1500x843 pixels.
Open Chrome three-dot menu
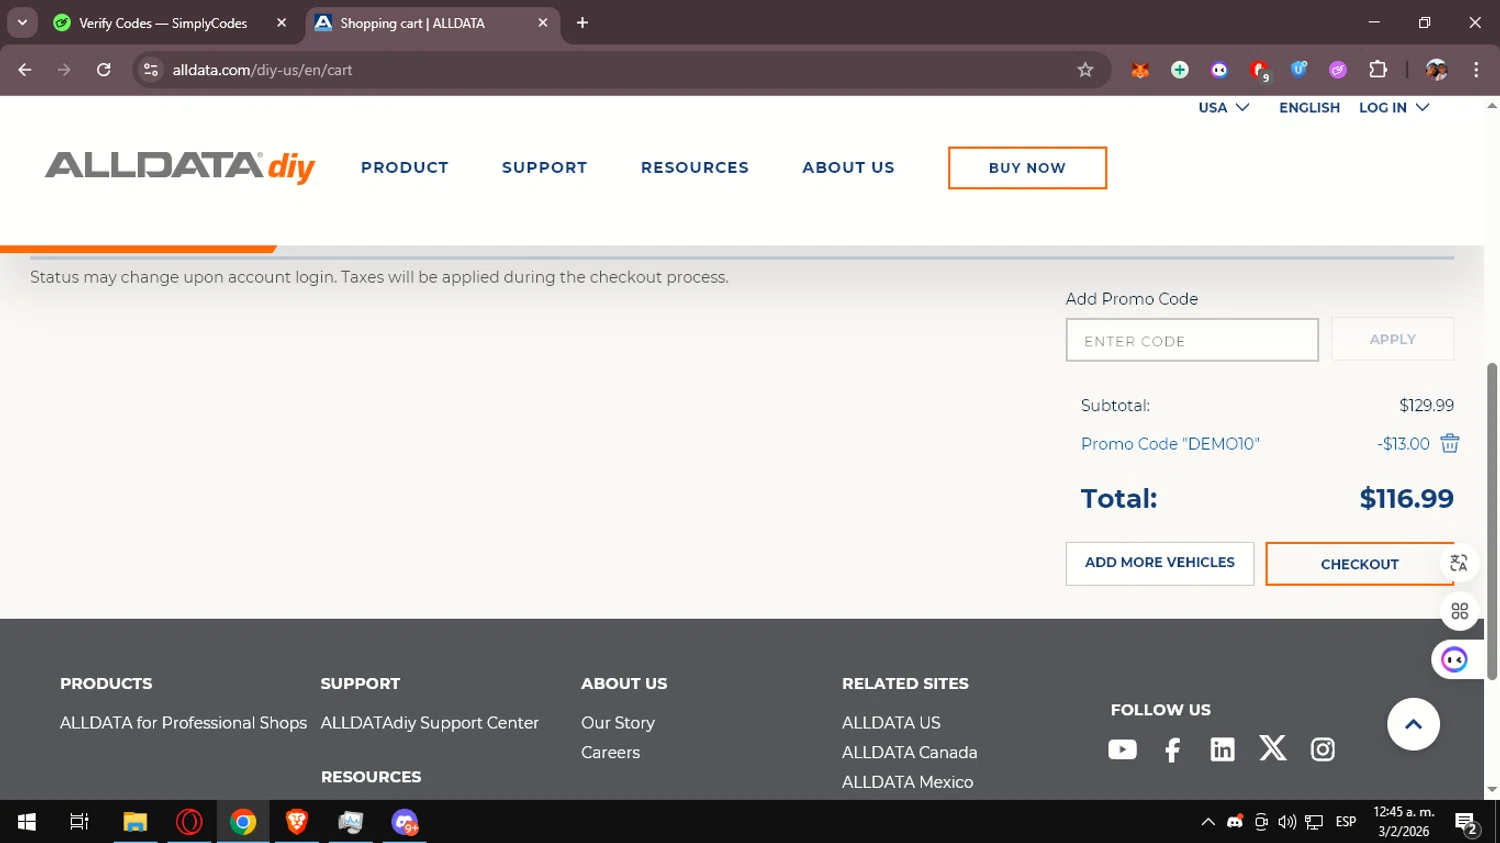click(1476, 70)
